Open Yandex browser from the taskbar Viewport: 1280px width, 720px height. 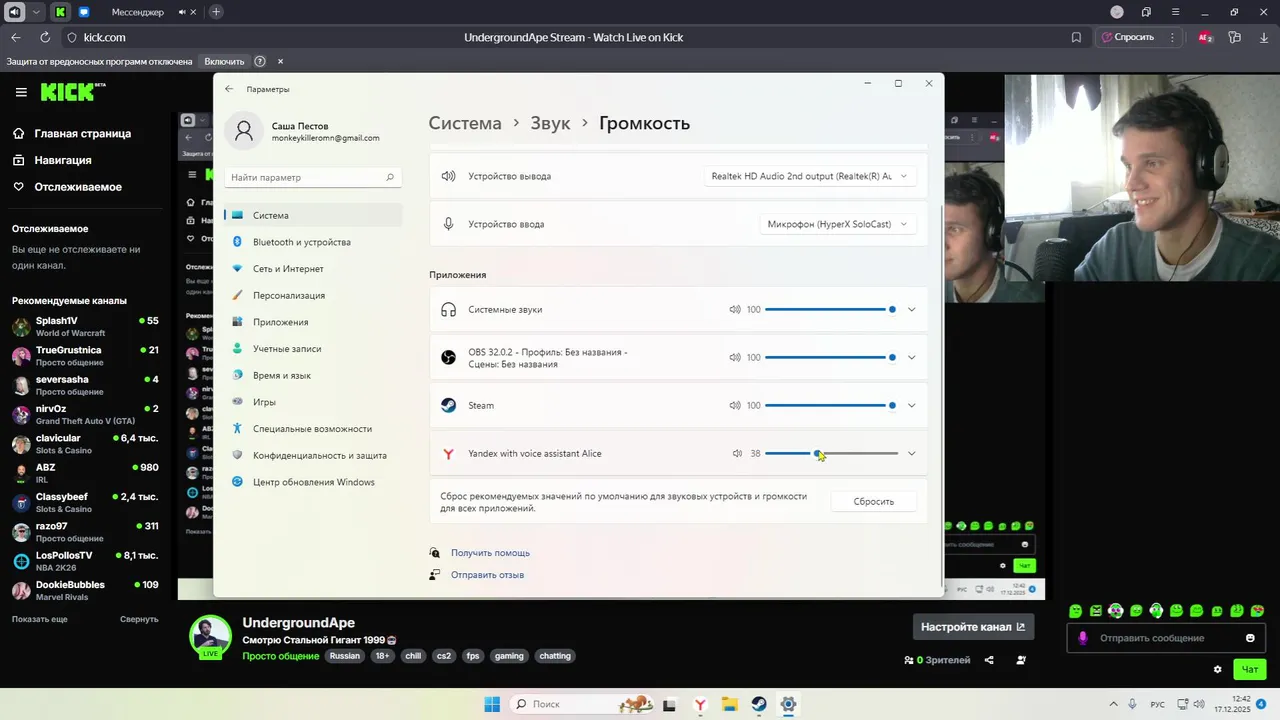(700, 704)
